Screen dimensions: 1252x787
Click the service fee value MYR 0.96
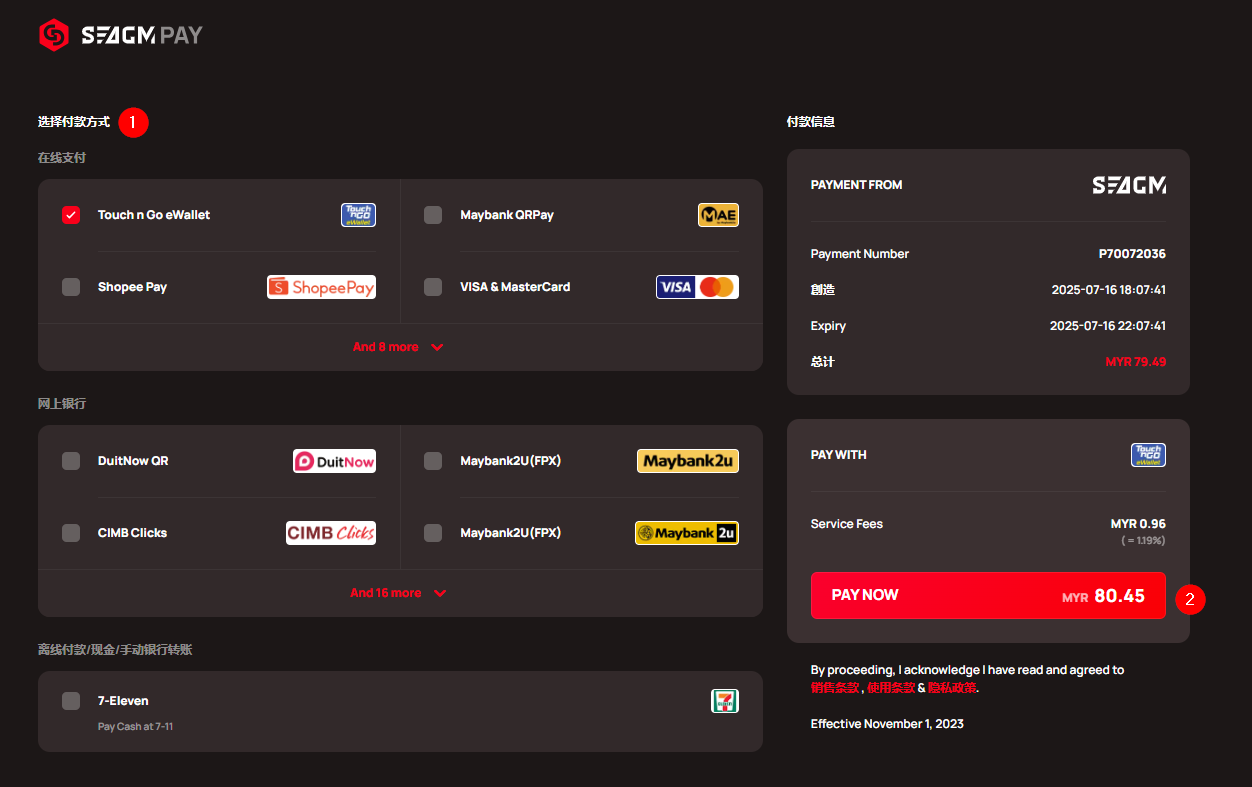tap(1138, 524)
